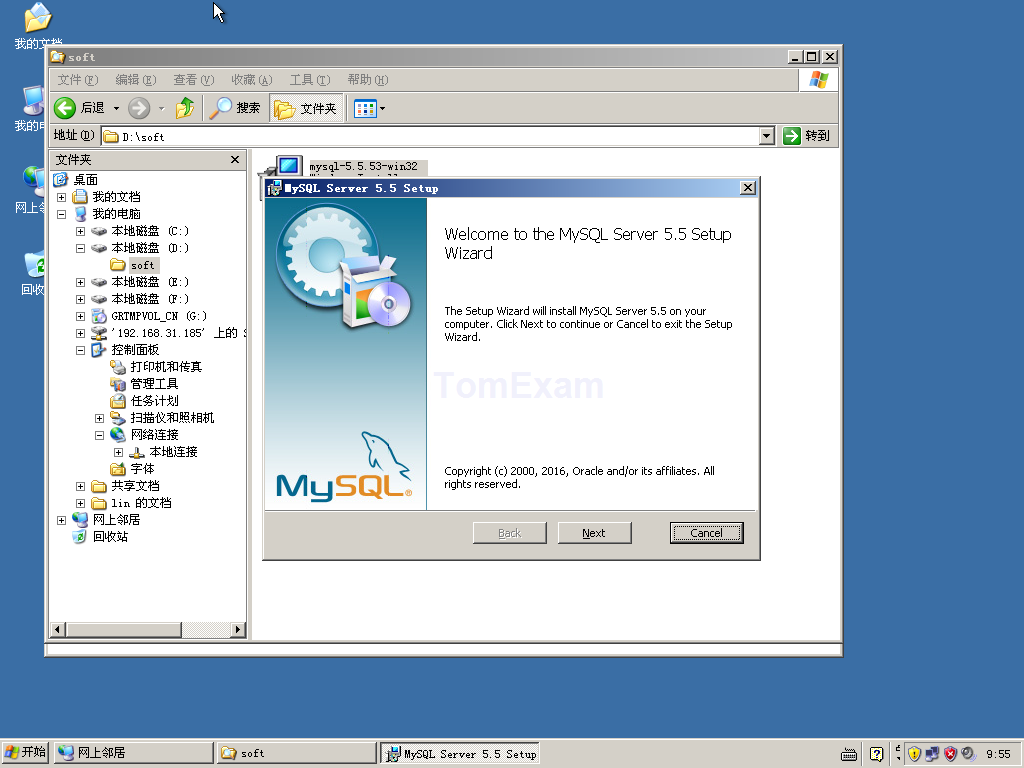Toggle the Folders (文件夹) pane button
The image size is (1024, 768).
[x=306, y=108]
